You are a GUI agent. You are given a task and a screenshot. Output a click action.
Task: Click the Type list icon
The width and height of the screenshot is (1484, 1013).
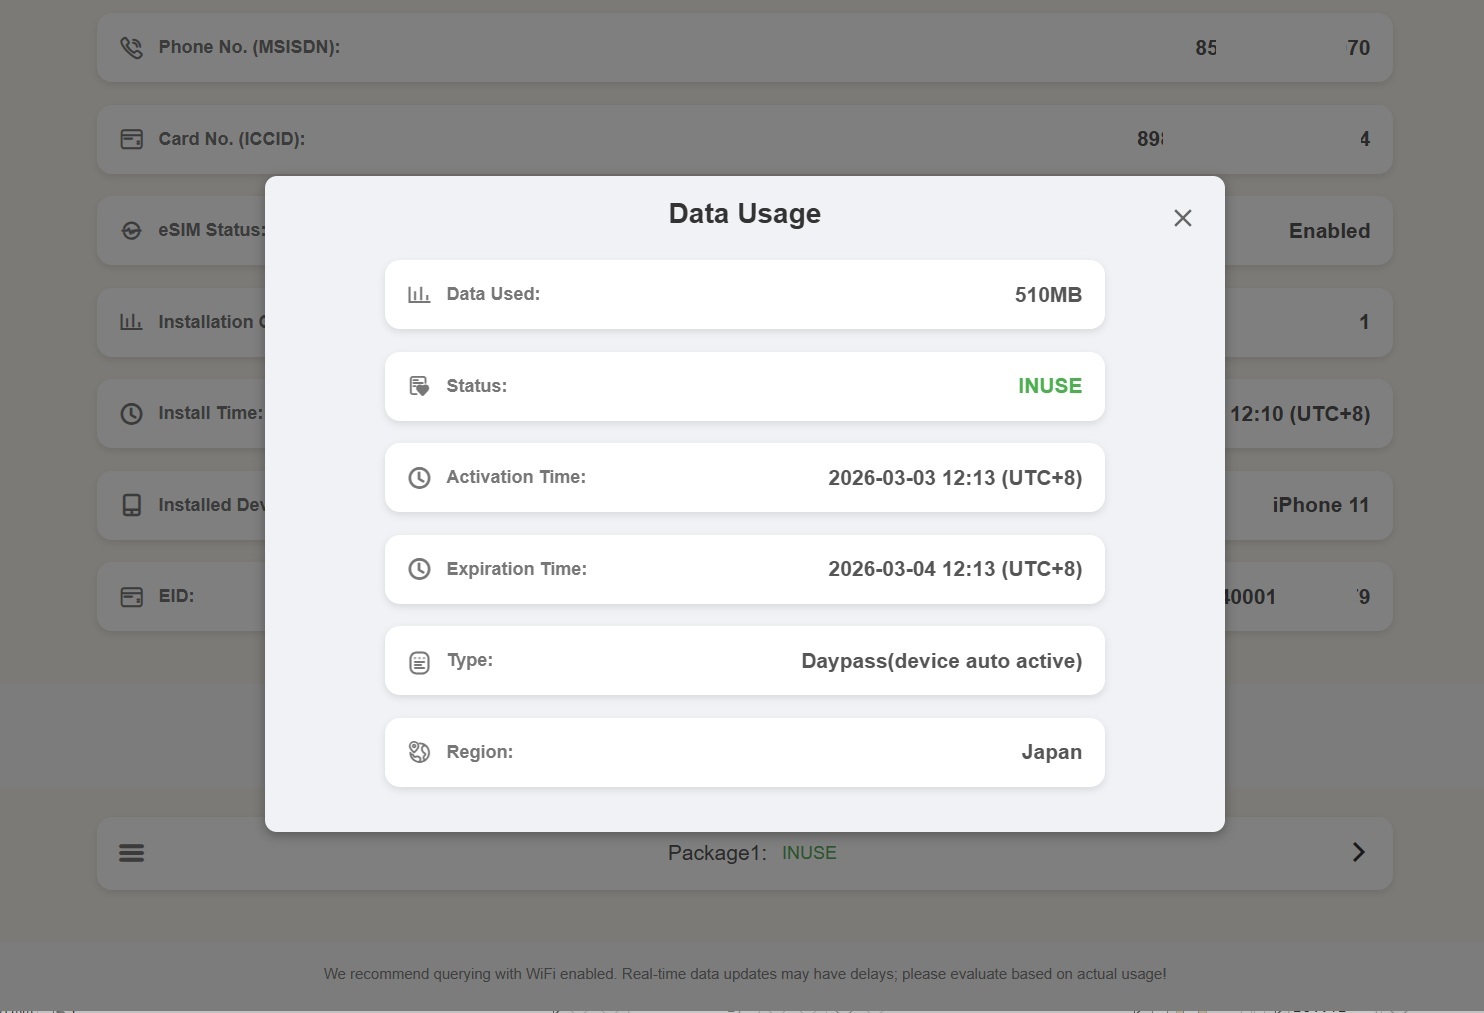[x=419, y=662]
